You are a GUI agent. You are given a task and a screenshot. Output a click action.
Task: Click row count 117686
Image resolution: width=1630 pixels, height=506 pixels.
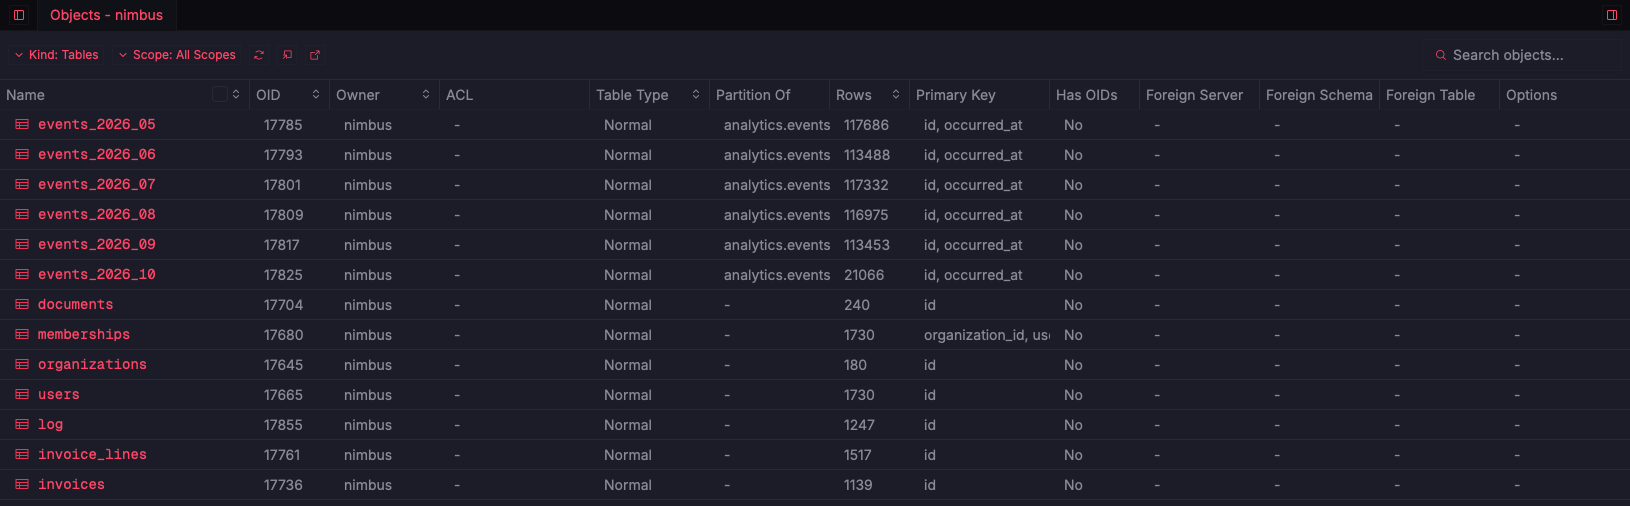[866, 125]
